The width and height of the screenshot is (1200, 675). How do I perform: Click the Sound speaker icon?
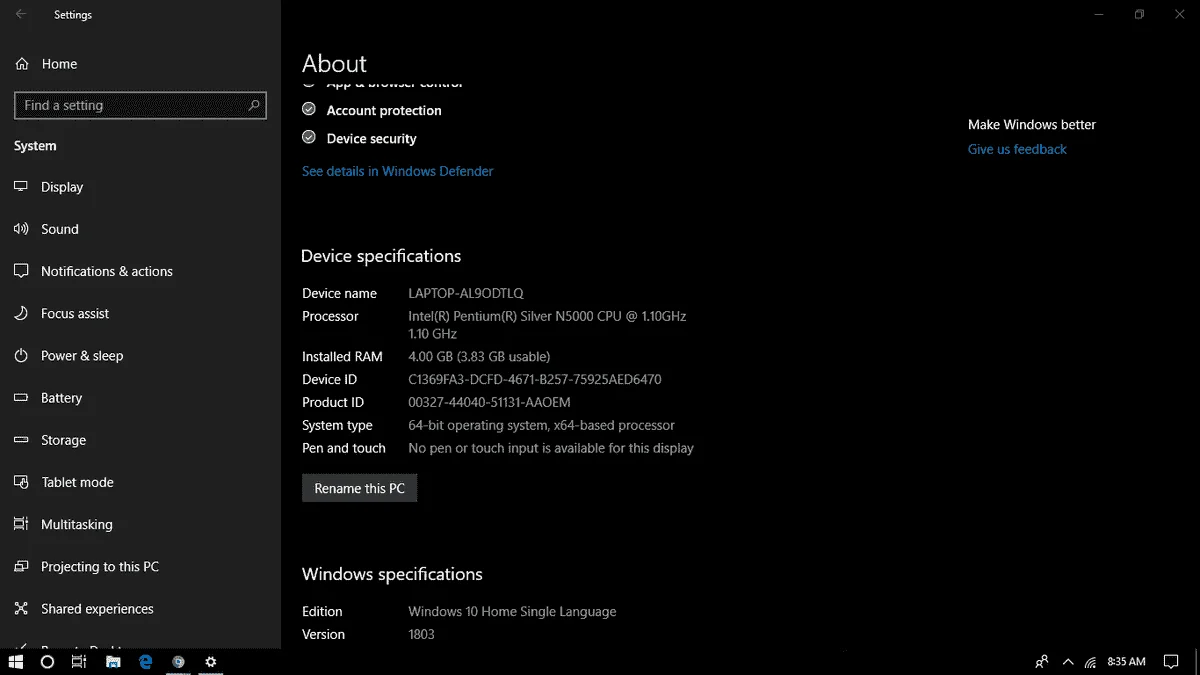(x=21, y=229)
